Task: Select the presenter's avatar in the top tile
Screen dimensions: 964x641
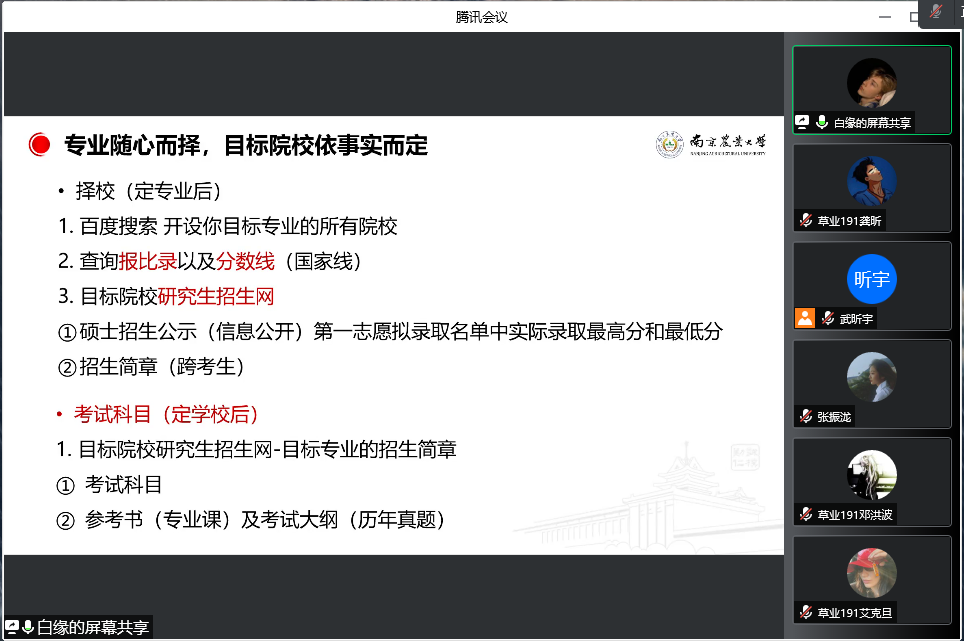Action: pyautogui.click(x=871, y=83)
